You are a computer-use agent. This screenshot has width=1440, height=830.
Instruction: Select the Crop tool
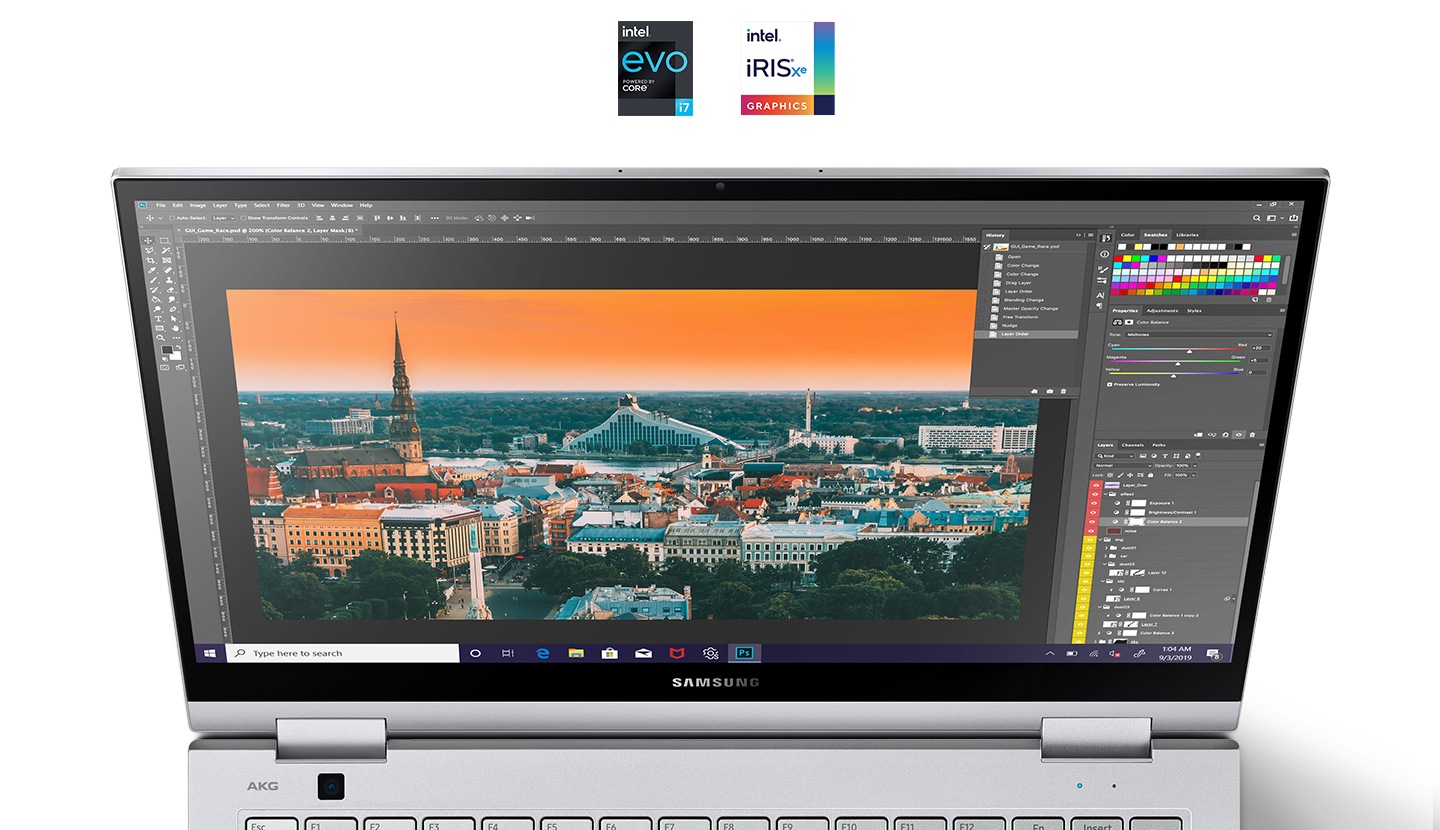coord(151,260)
